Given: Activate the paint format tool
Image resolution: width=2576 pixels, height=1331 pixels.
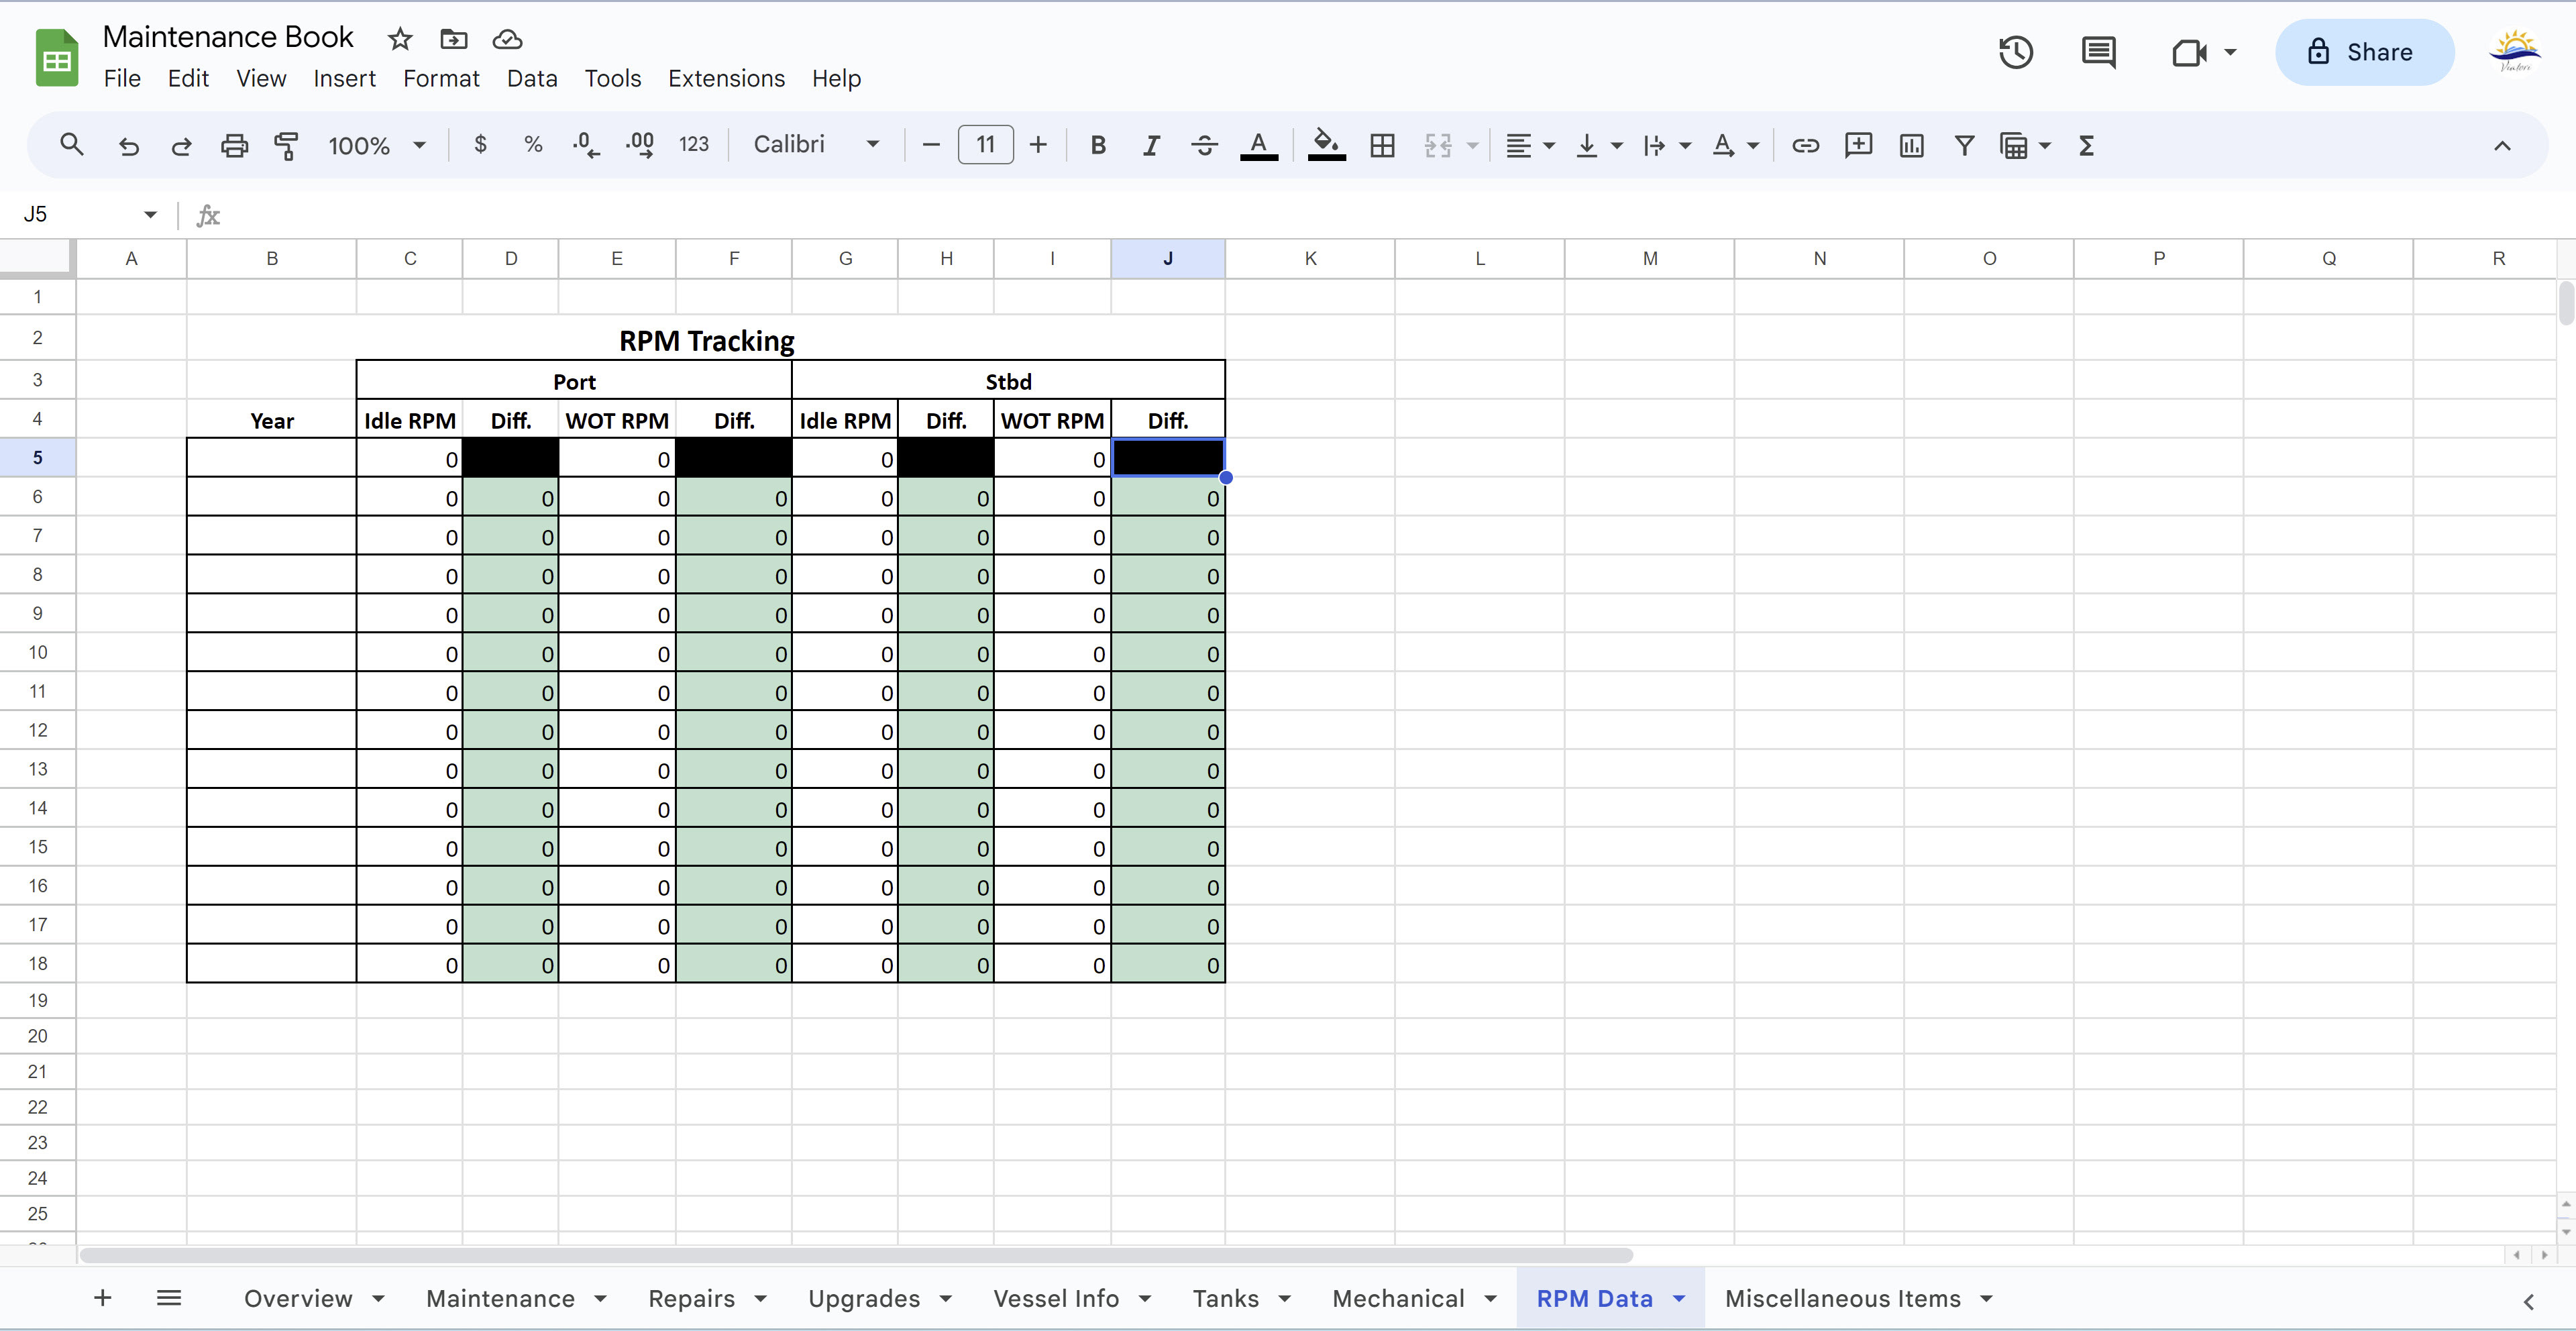Looking at the screenshot, I should click(x=286, y=145).
